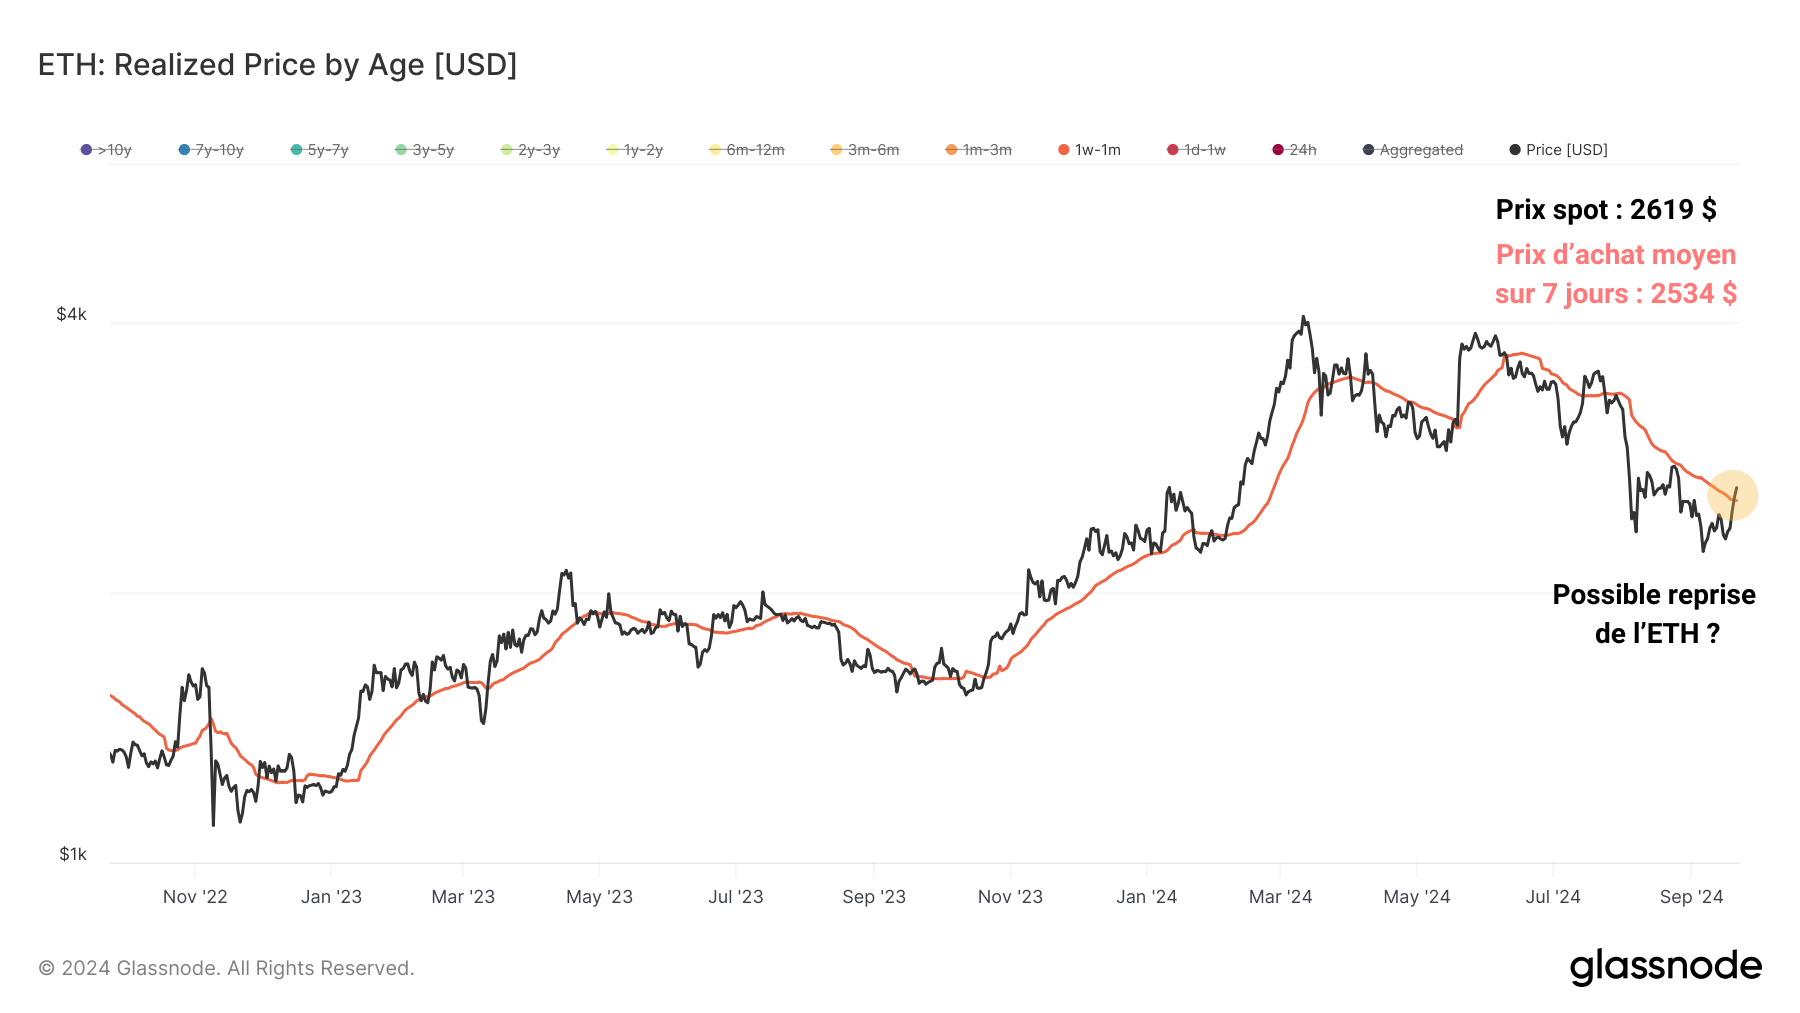This screenshot has height=1013, width=1800.
Task: Hide the 1w-1m realized price line
Action: [x=1089, y=150]
